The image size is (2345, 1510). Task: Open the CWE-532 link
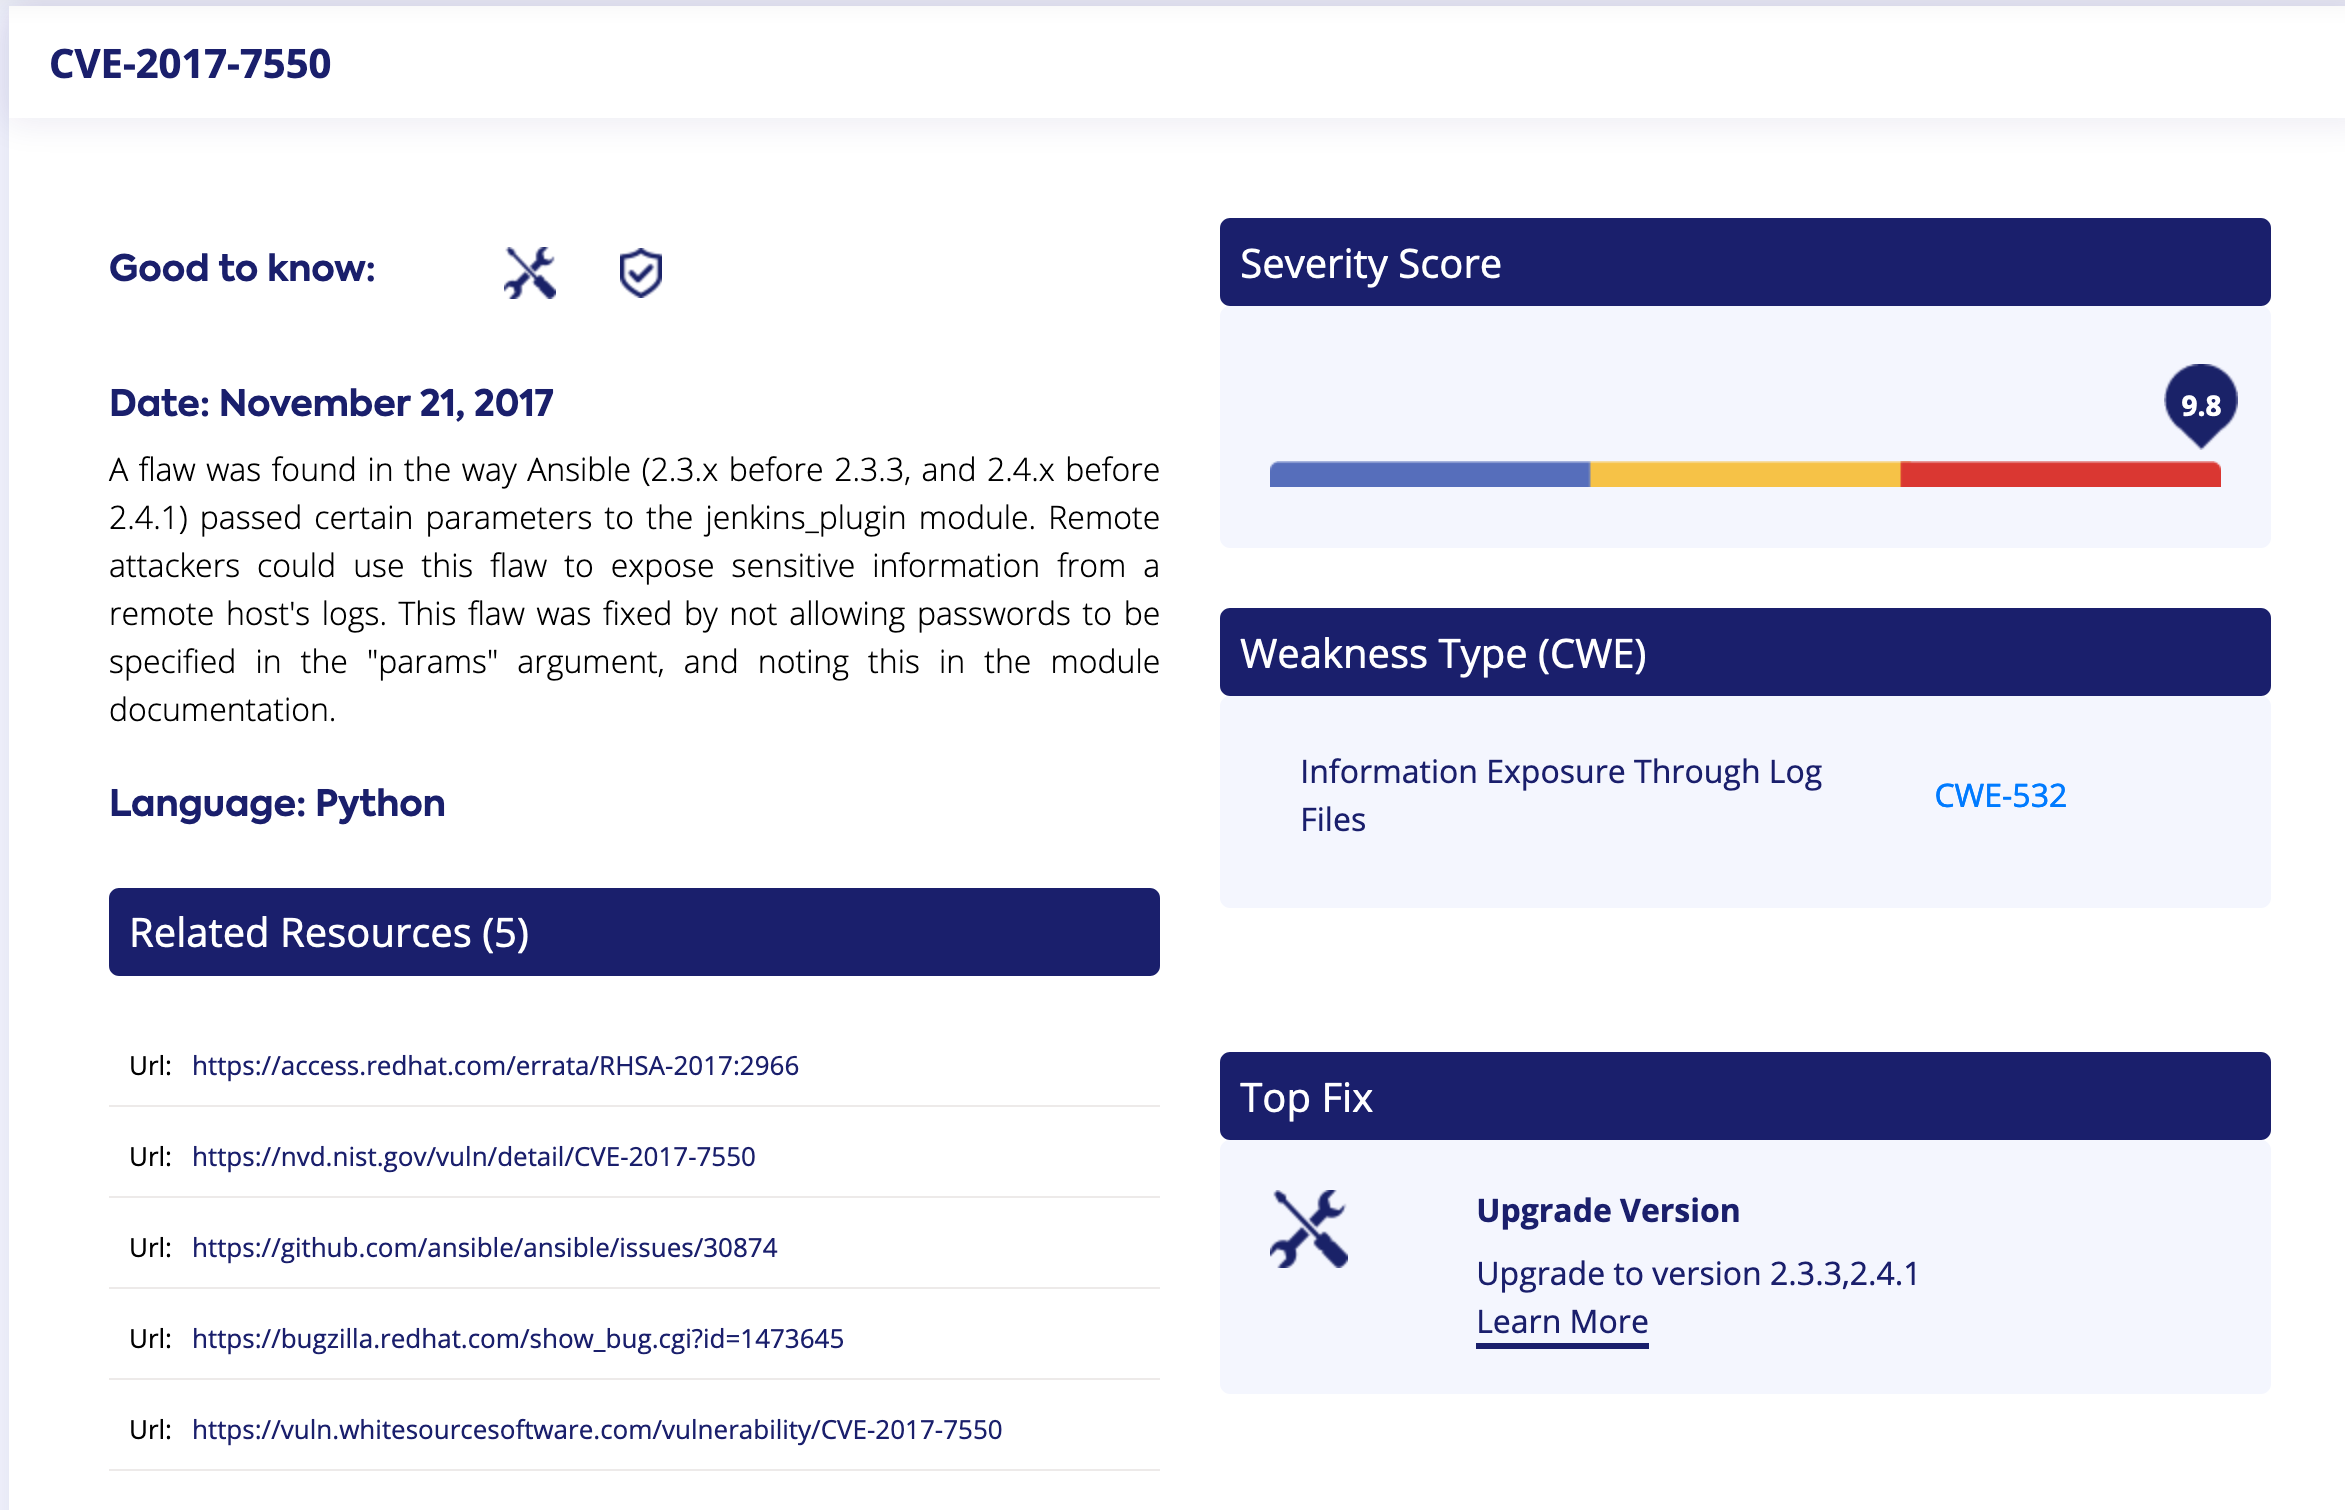tap(1999, 795)
